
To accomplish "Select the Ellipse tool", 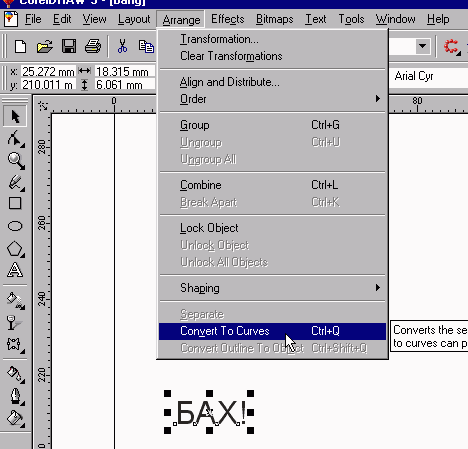I will point(15,226).
